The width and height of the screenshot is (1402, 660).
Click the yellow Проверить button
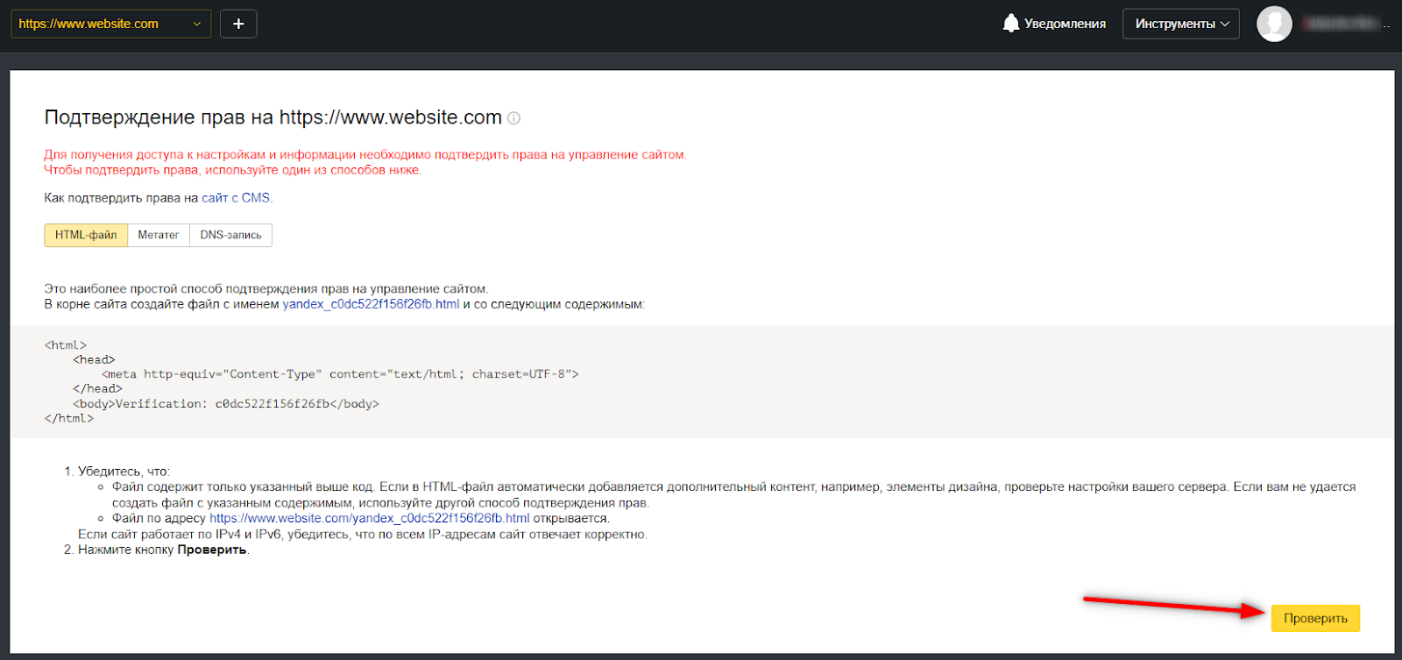click(1316, 619)
